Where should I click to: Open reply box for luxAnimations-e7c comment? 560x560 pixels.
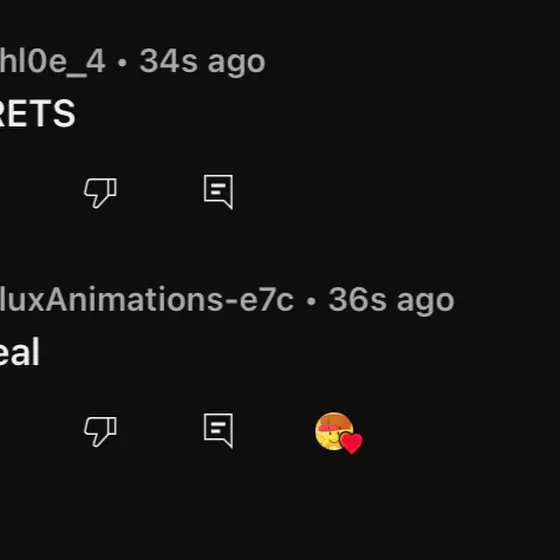click(x=219, y=430)
